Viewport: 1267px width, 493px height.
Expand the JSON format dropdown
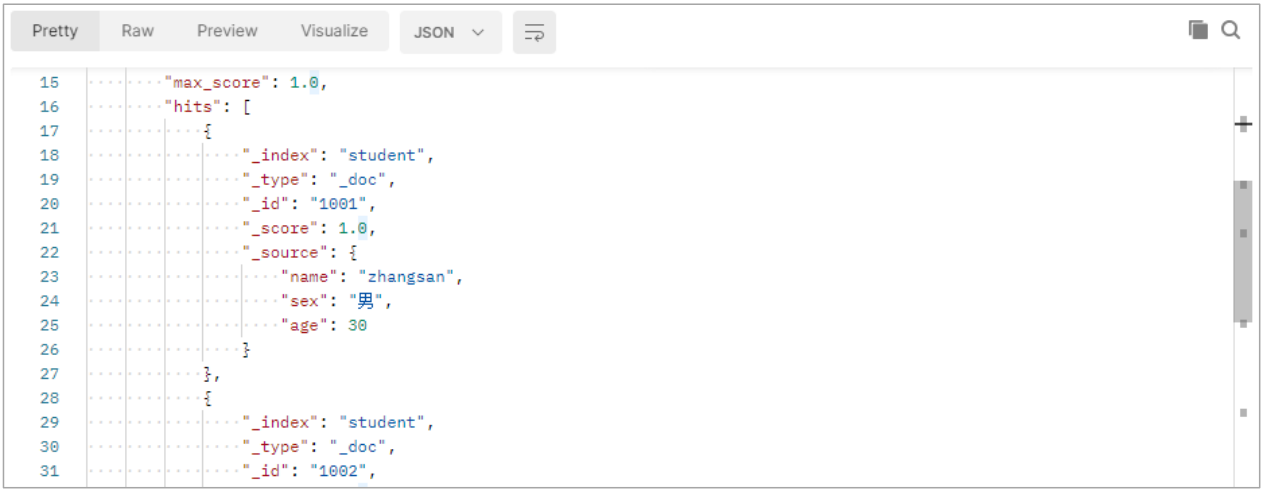pyautogui.click(x=450, y=32)
